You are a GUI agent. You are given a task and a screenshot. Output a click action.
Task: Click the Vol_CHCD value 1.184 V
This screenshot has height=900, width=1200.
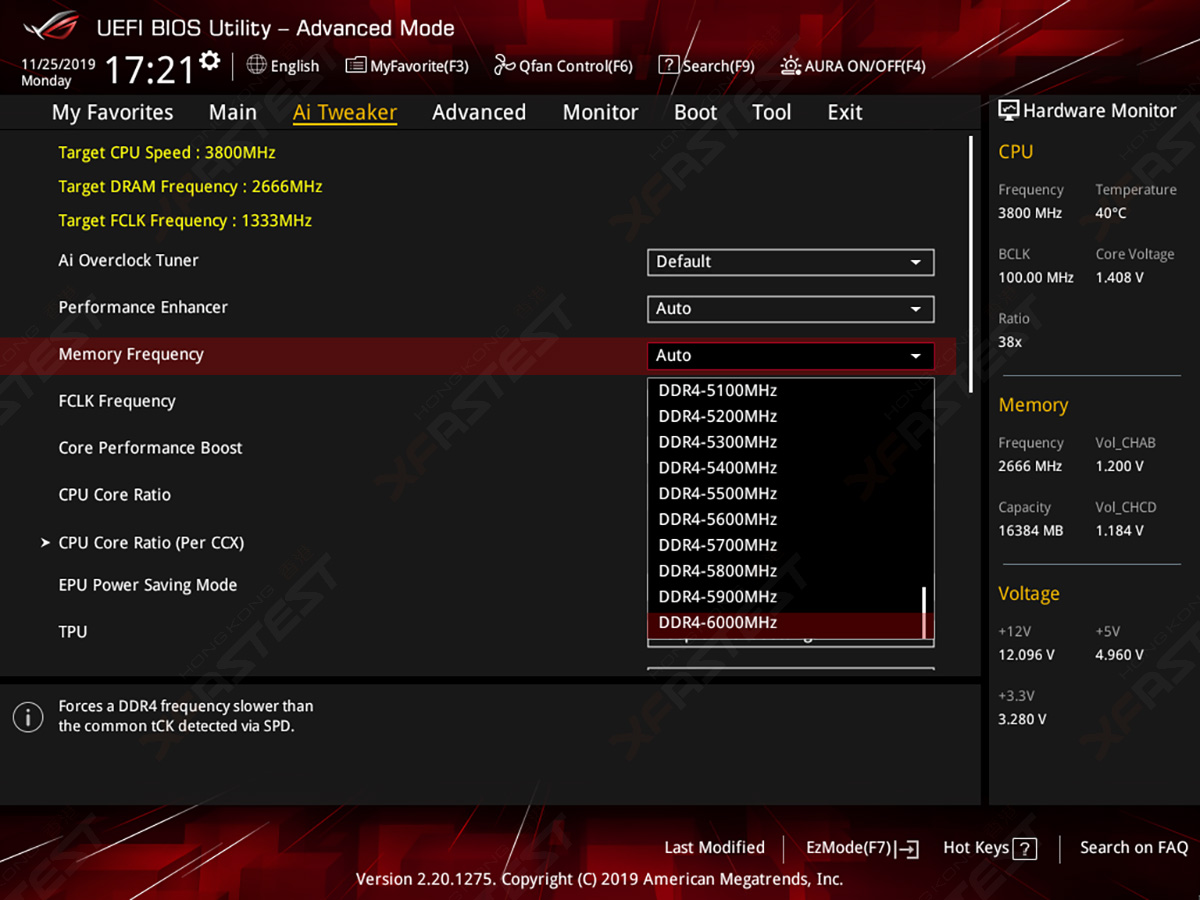pos(1120,531)
